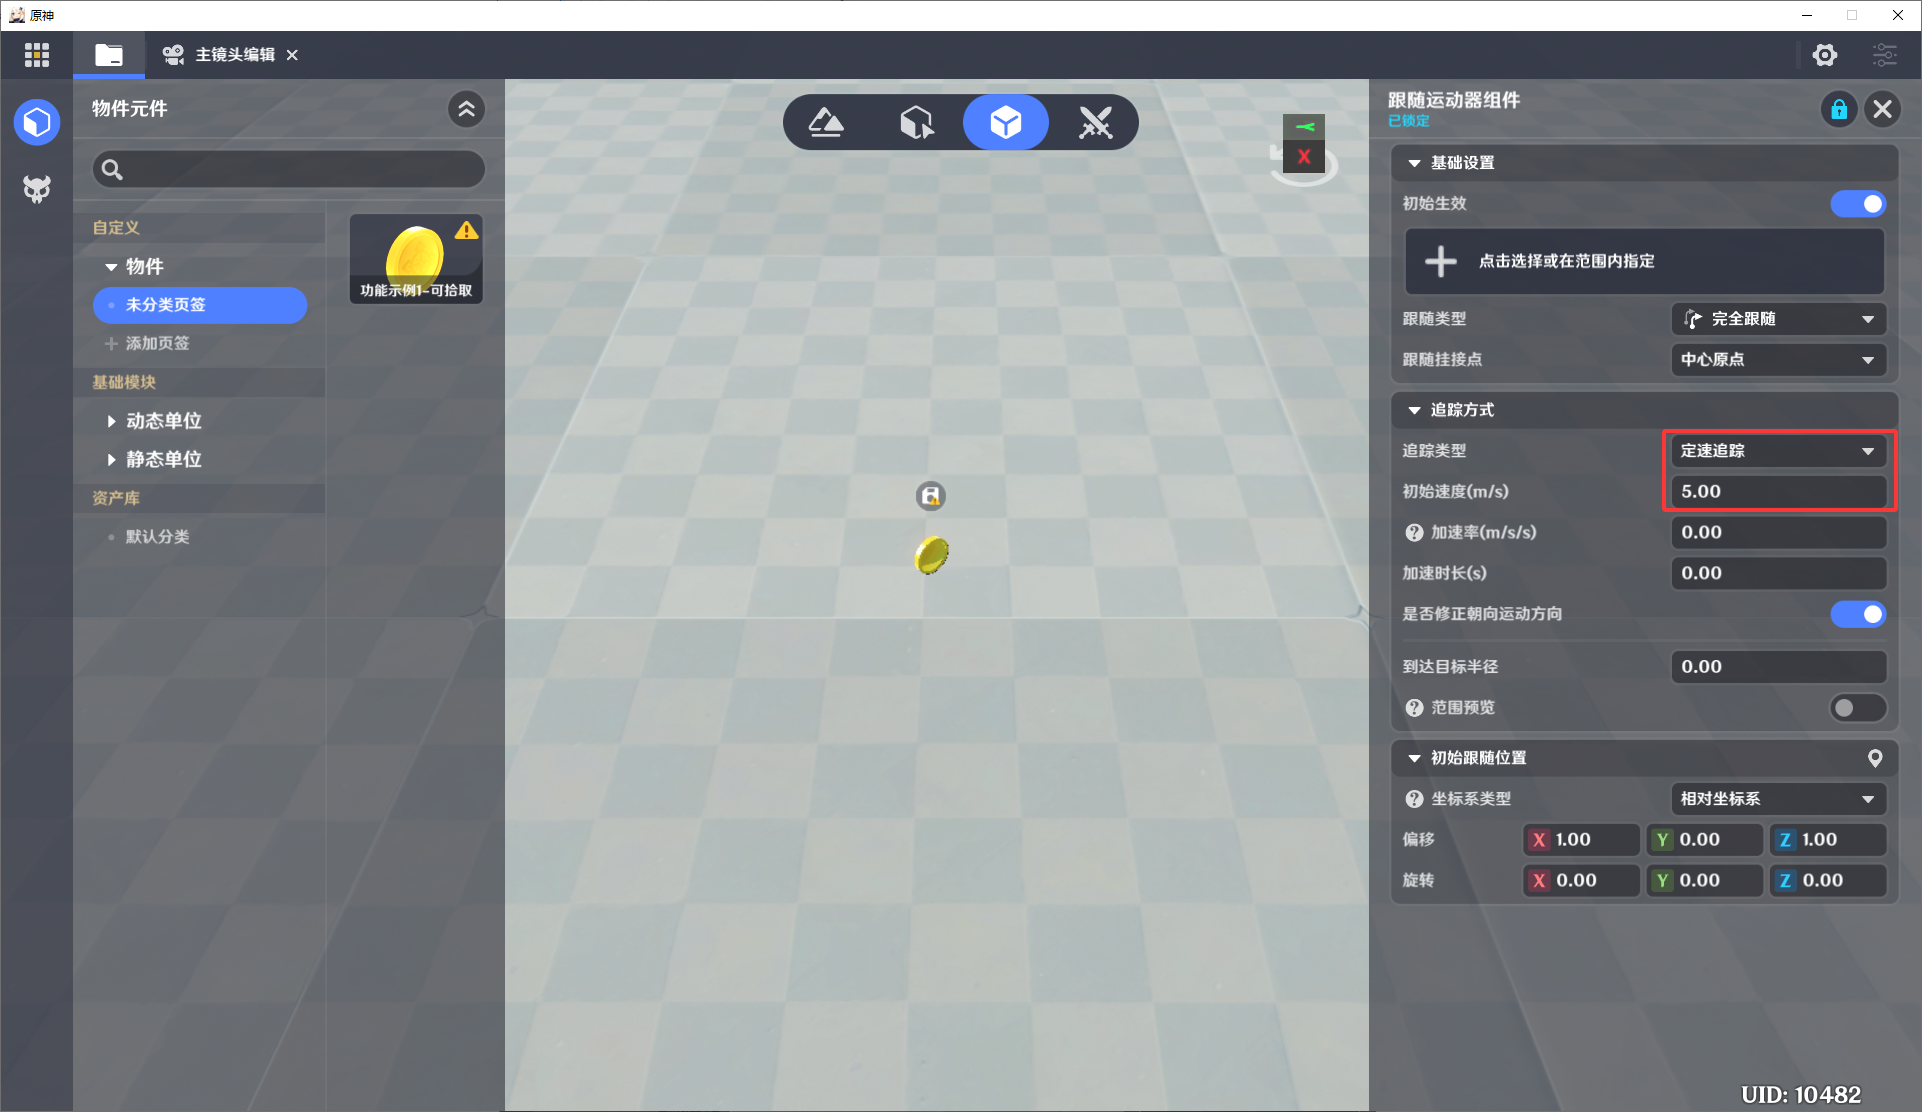Viewport: 1922px width, 1112px height.
Task: Click the crossed swords combat icon
Action: click(1095, 122)
